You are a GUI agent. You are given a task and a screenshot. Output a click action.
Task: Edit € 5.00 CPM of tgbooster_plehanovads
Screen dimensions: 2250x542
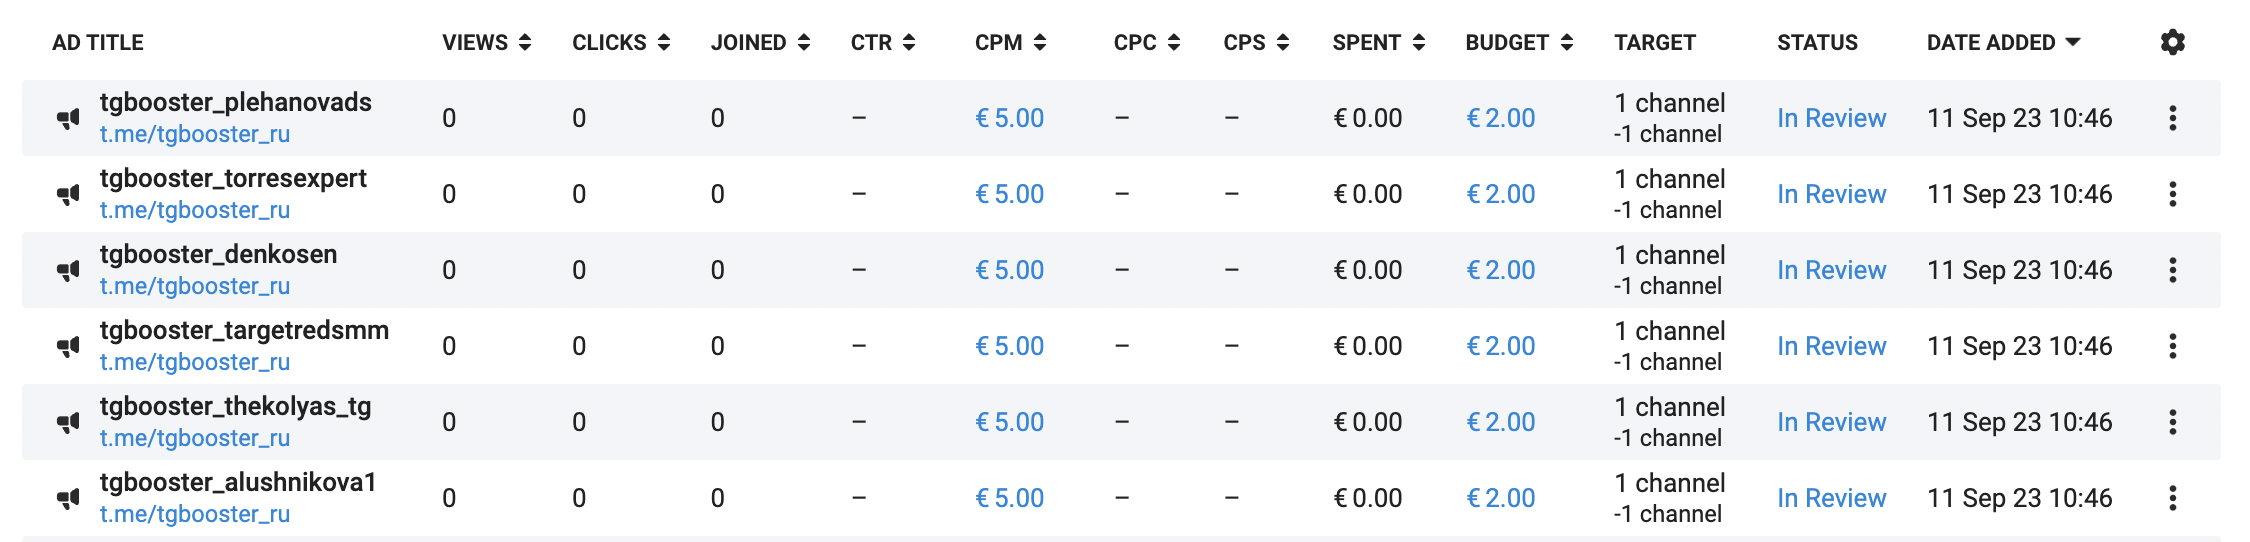1009,118
